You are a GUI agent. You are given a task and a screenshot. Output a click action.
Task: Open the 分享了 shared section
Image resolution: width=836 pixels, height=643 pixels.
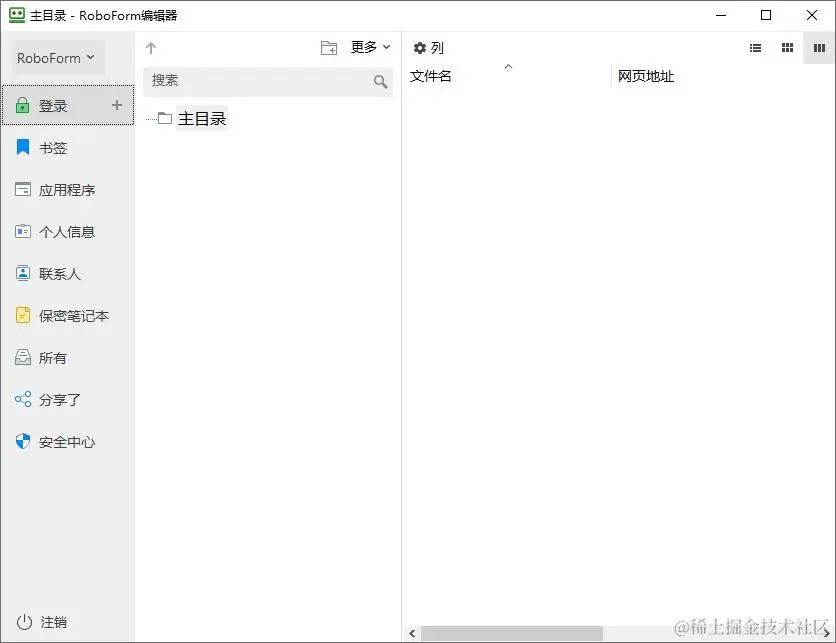[x=68, y=400]
